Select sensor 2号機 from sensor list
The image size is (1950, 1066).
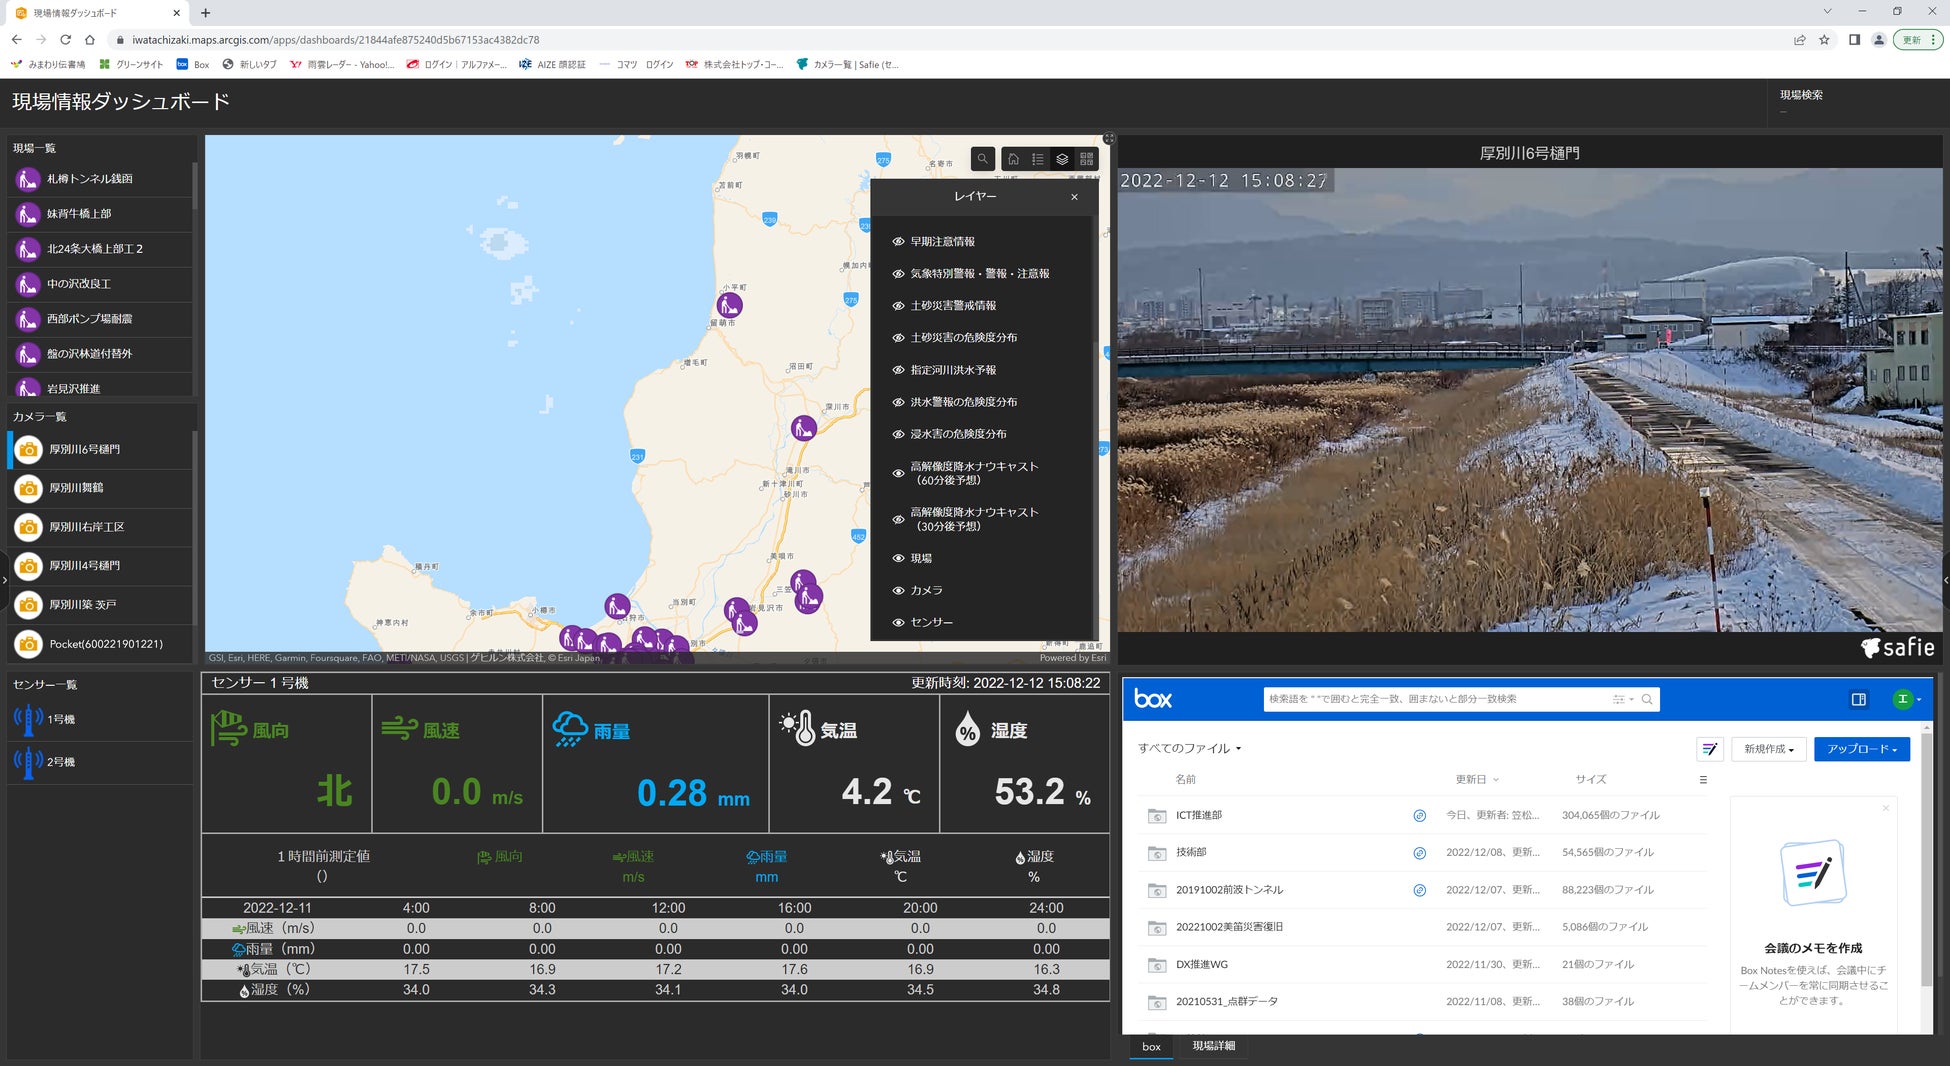60,762
